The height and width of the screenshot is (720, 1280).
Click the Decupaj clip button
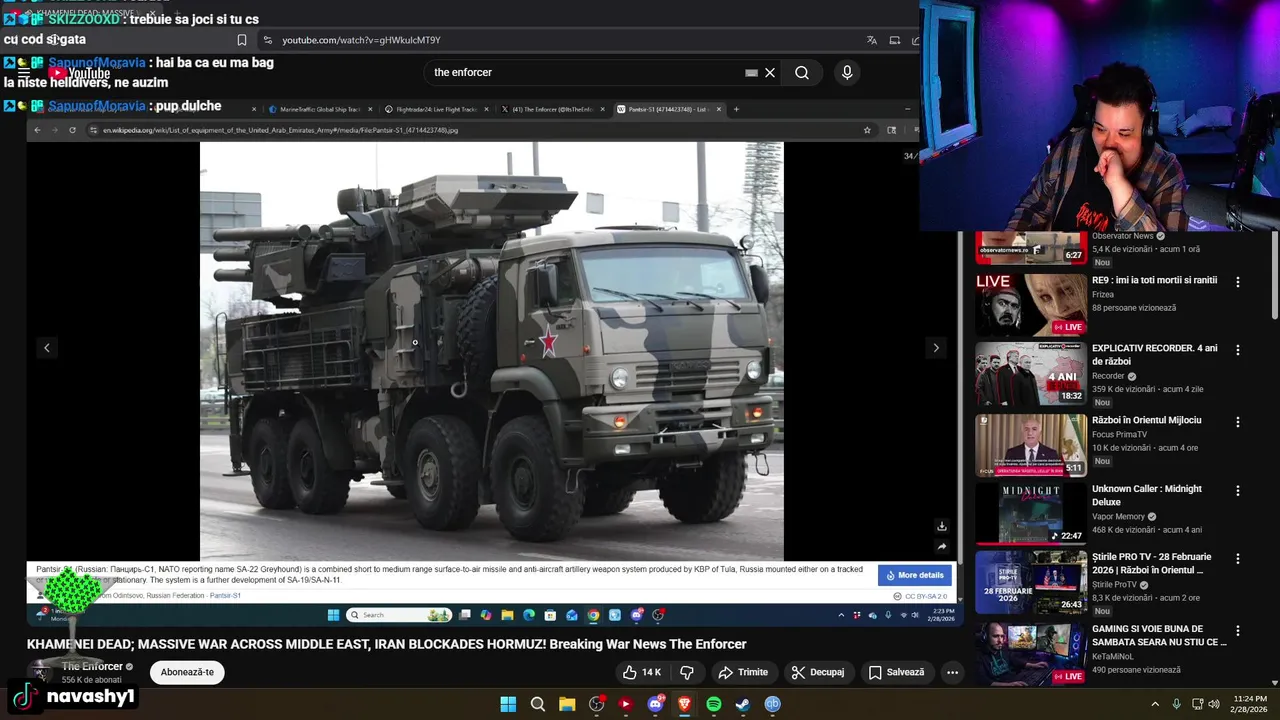(818, 672)
